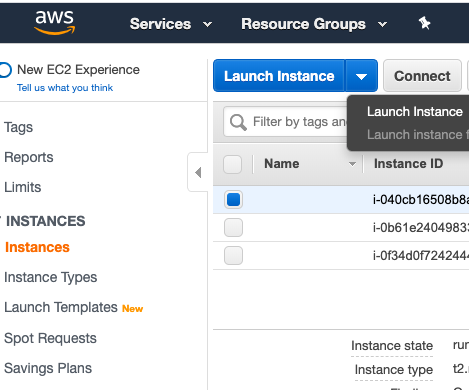Click the Connect button

point(422,76)
